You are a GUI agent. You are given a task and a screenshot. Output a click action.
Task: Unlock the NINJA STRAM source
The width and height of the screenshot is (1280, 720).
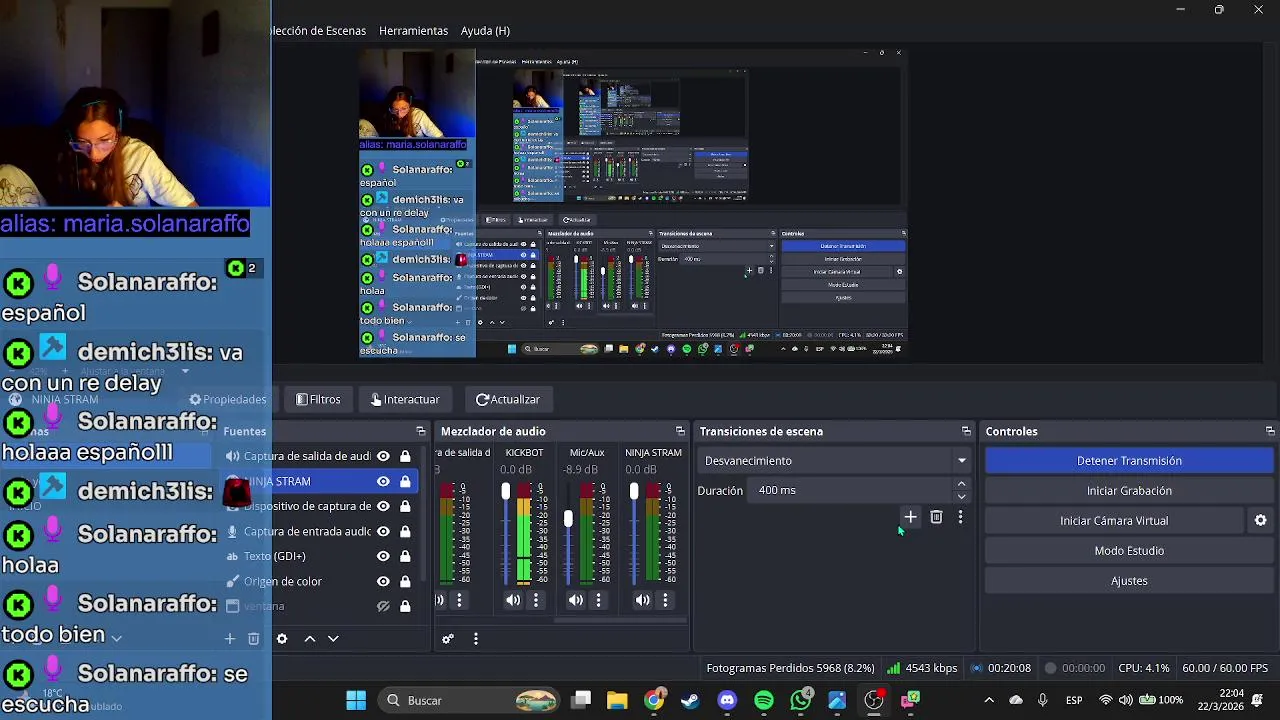tap(405, 481)
